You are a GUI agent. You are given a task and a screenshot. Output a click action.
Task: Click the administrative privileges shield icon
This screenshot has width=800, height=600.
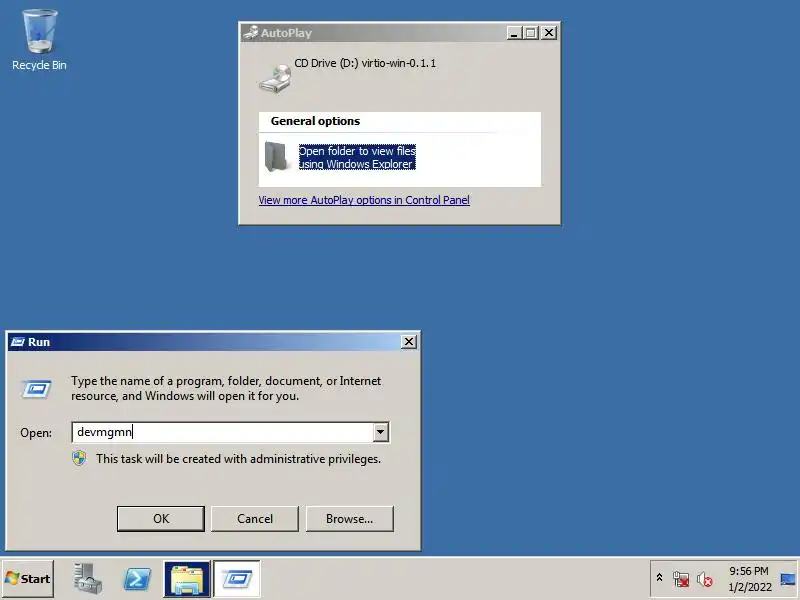point(79,458)
